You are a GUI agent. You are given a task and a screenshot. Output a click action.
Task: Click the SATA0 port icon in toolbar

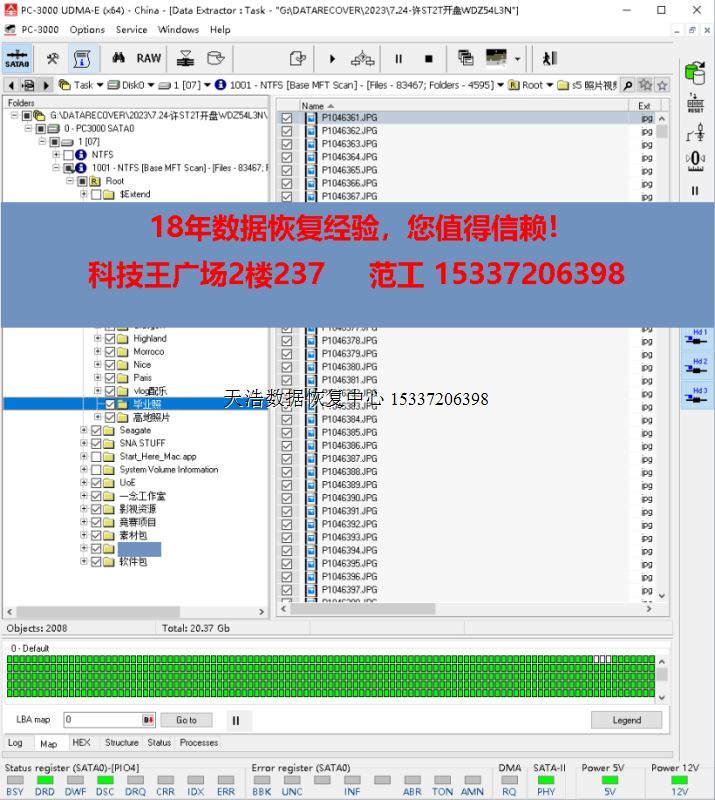[x=17, y=58]
